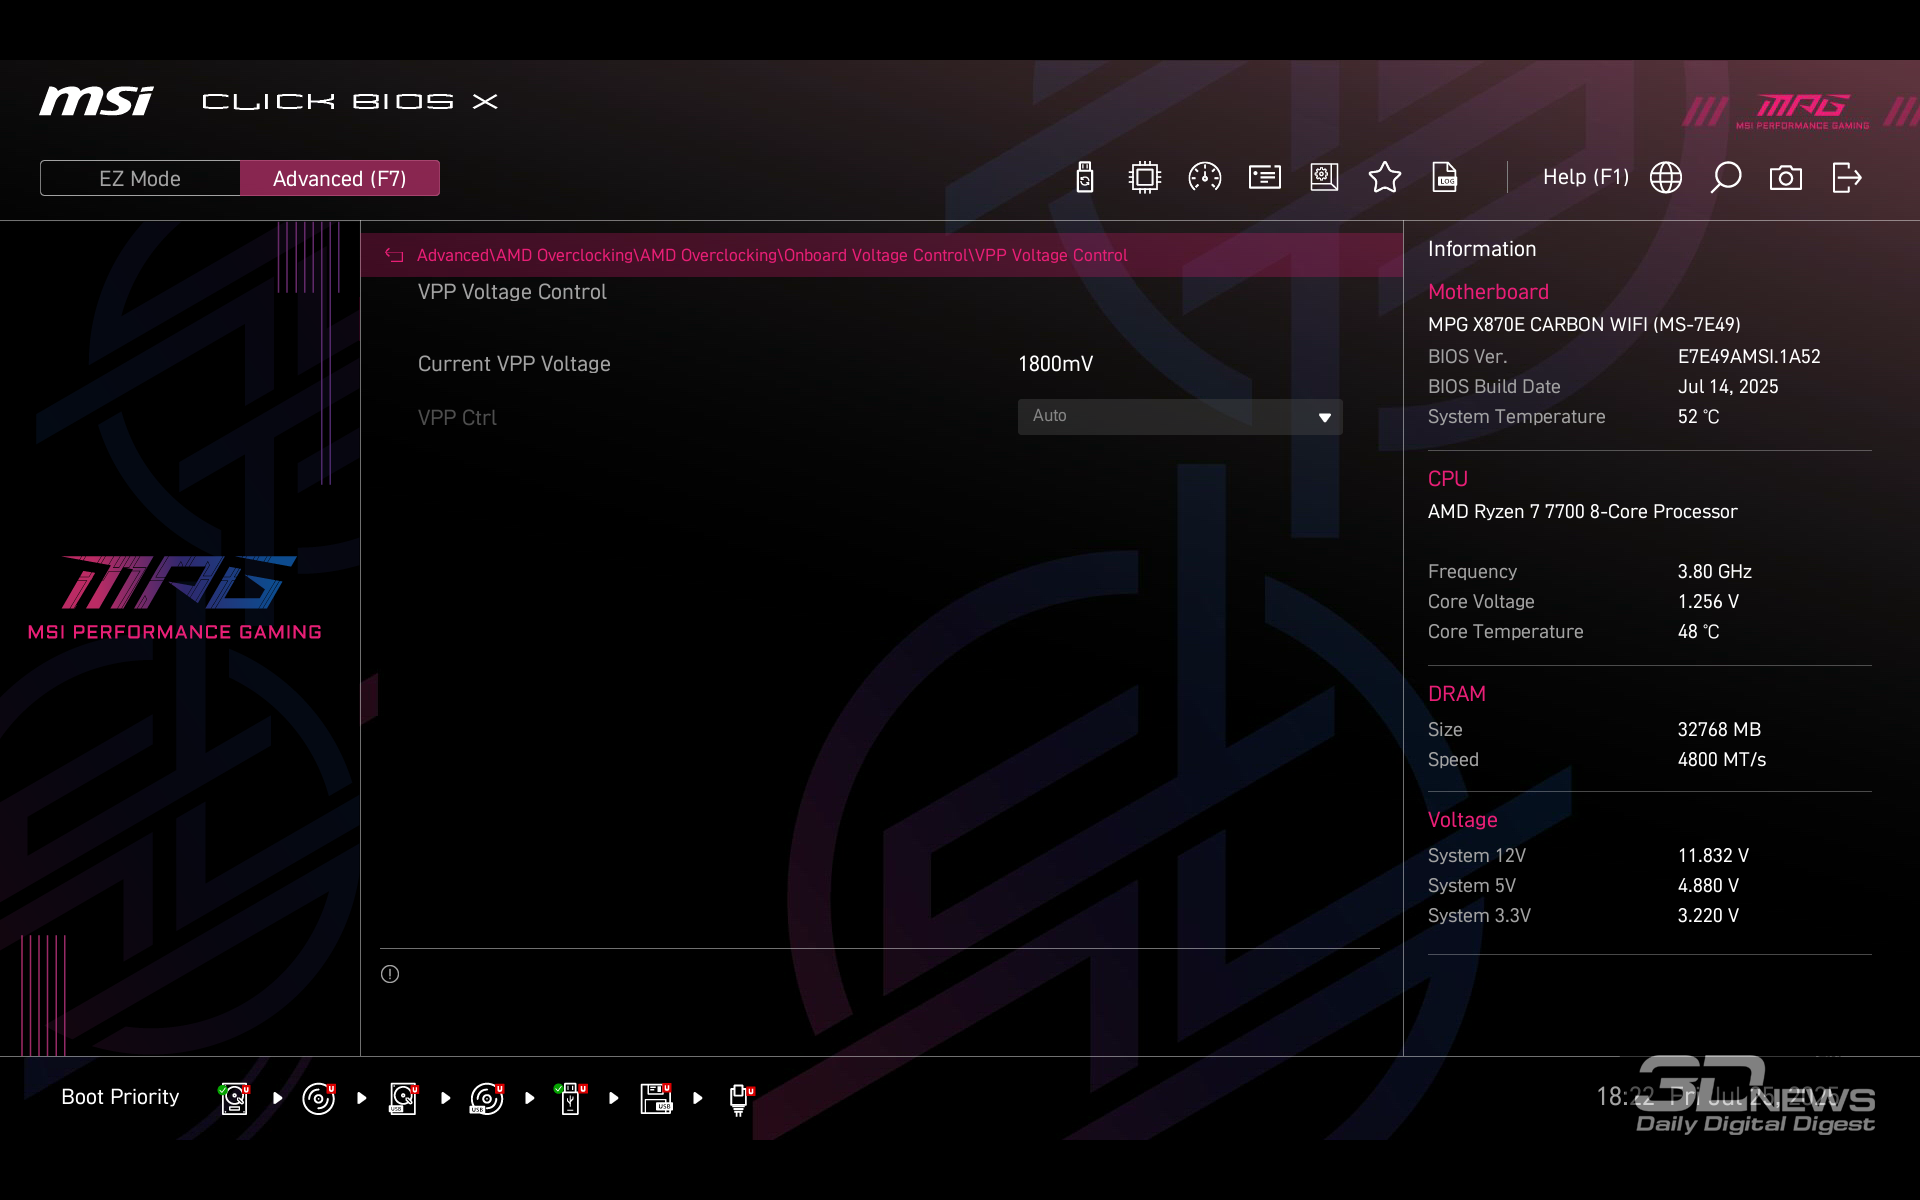Open the VPP Ctrl Auto dropdown
The height and width of the screenshot is (1200, 1920).
pyautogui.click(x=1180, y=417)
